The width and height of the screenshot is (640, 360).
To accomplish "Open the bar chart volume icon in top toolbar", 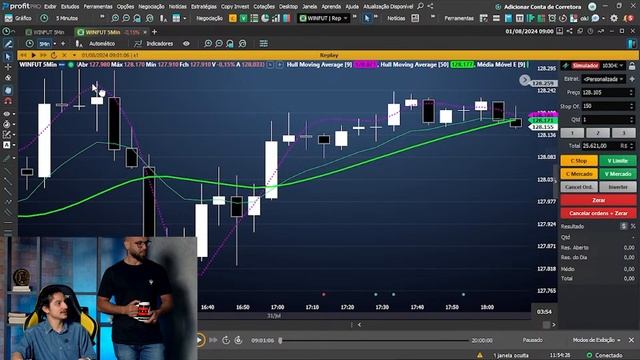I will 276,18.
